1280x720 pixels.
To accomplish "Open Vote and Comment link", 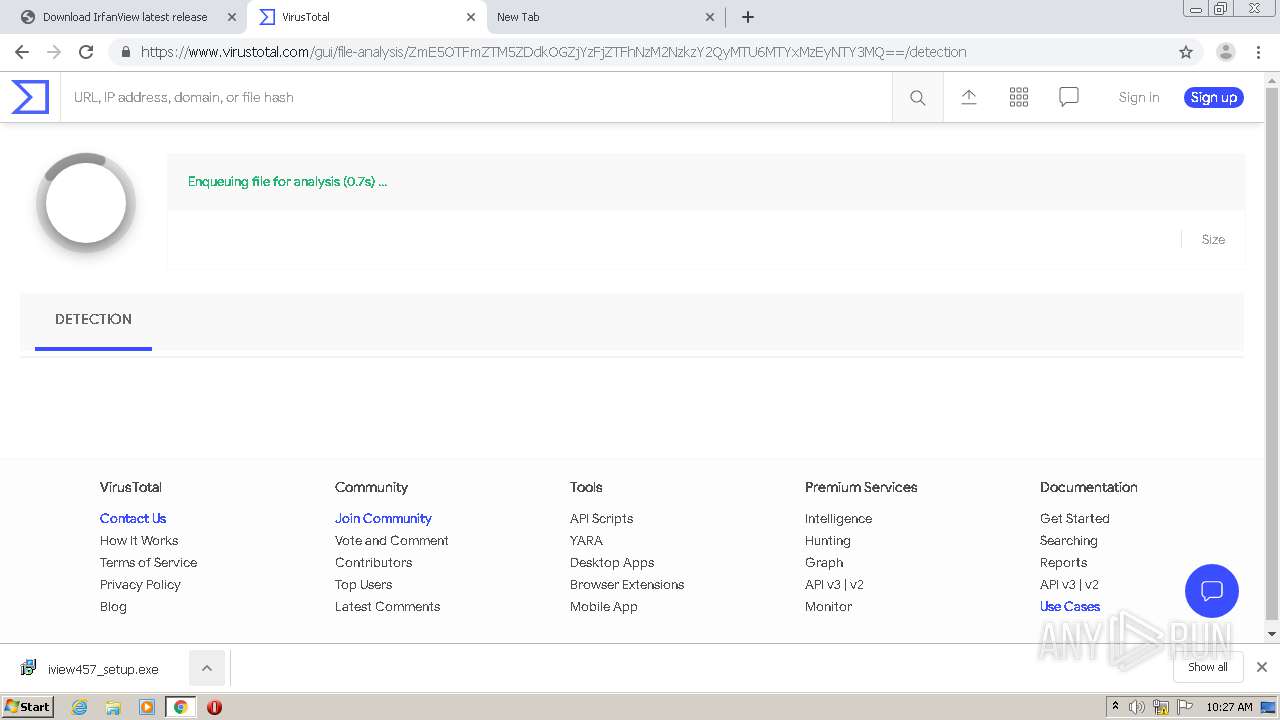I will [x=391, y=540].
